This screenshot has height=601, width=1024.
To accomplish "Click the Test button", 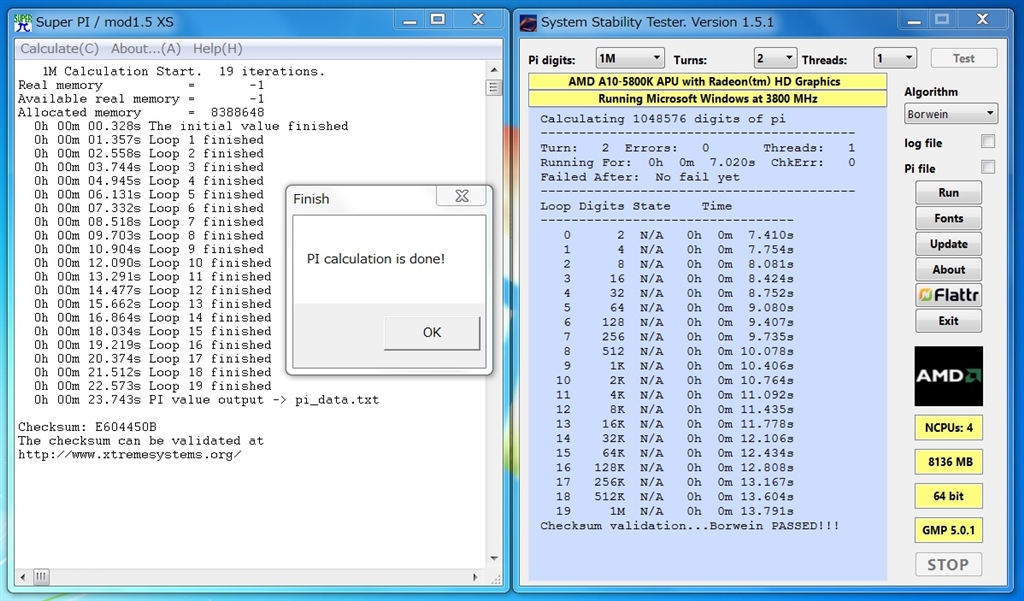I will point(963,58).
